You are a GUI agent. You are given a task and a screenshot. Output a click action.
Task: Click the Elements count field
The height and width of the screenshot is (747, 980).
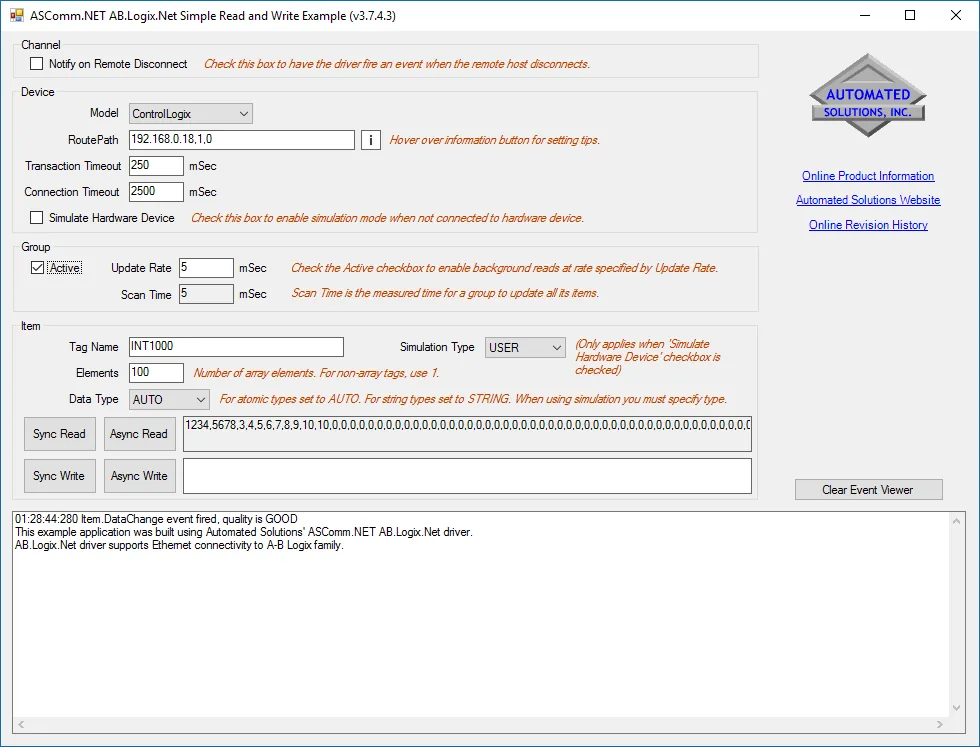(156, 373)
